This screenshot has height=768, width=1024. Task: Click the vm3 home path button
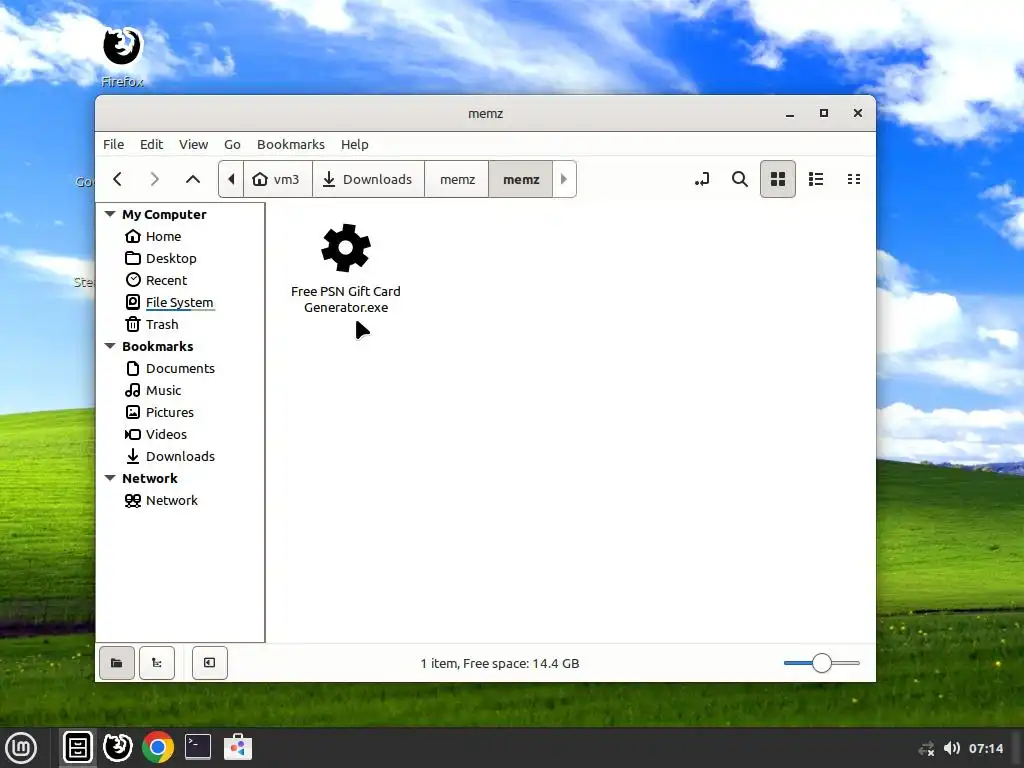(278, 179)
